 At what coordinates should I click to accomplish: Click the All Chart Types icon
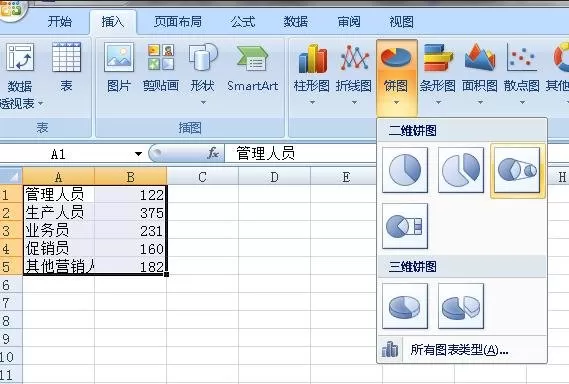point(390,350)
